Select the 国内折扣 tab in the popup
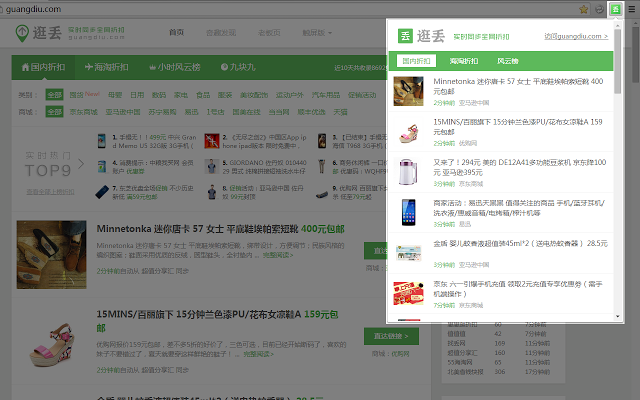Image resolution: width=640 pixels, height=400 pixels. [416, 61]
